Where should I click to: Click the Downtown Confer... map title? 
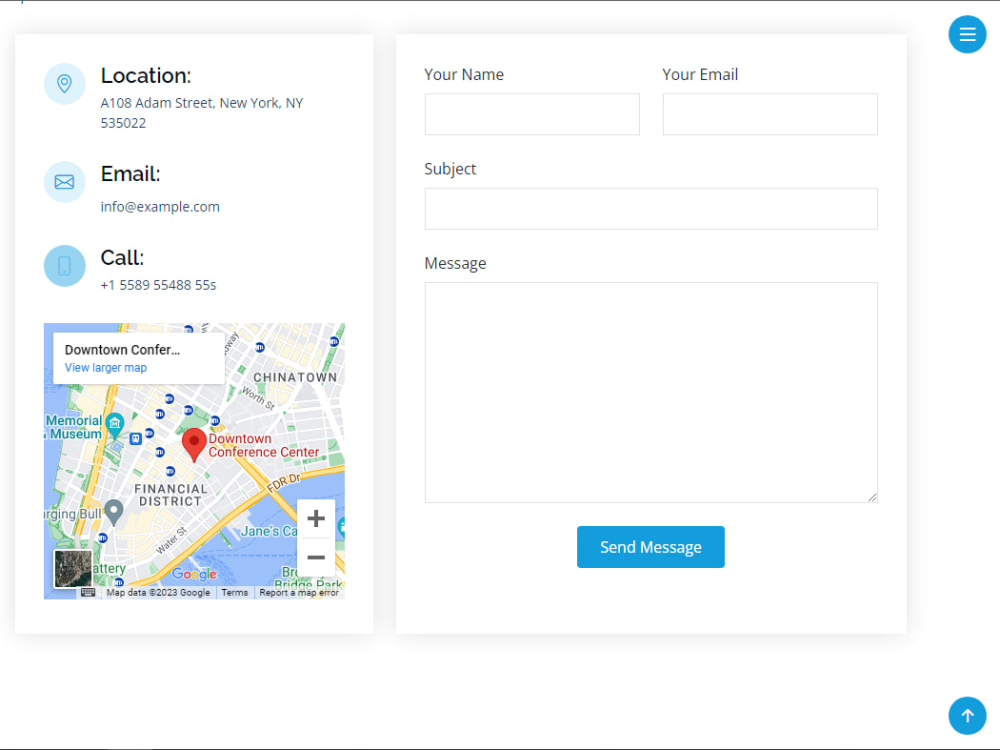(x=122, y=349)
